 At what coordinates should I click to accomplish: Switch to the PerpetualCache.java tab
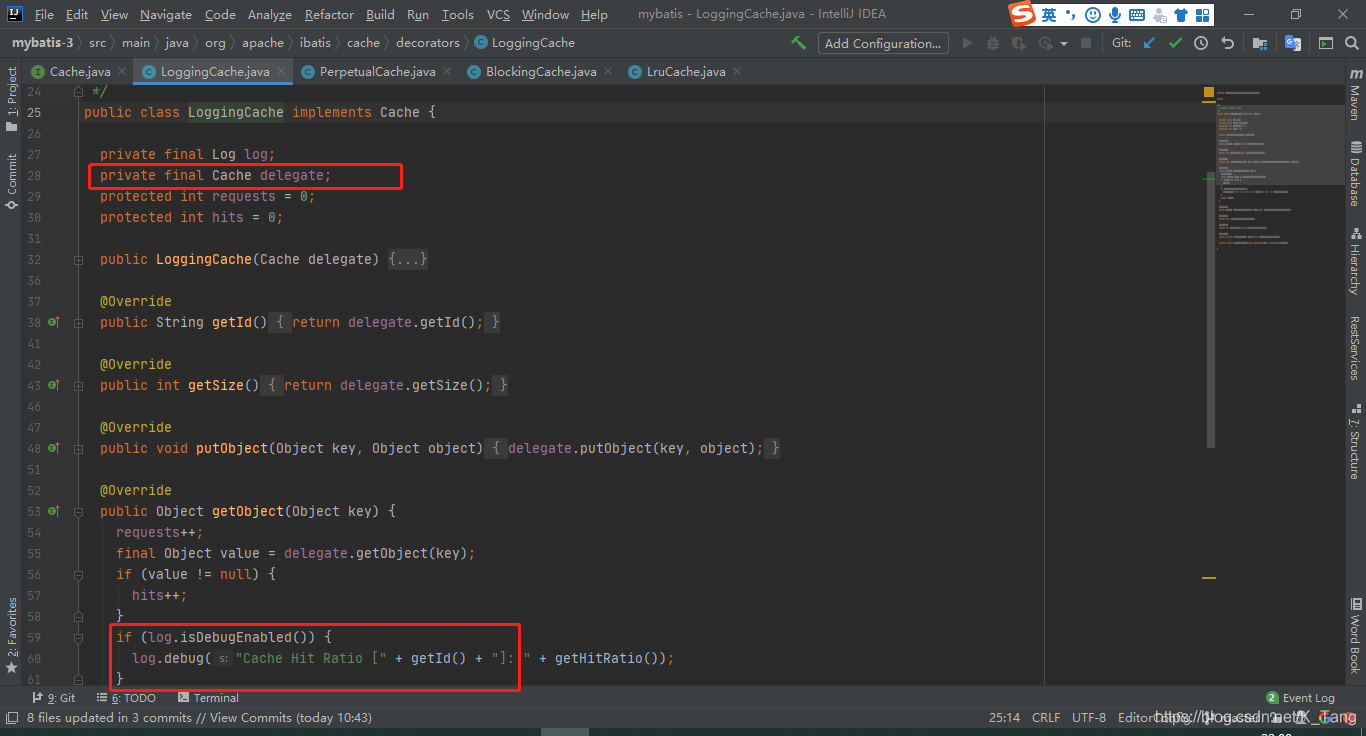coord(377,71)
